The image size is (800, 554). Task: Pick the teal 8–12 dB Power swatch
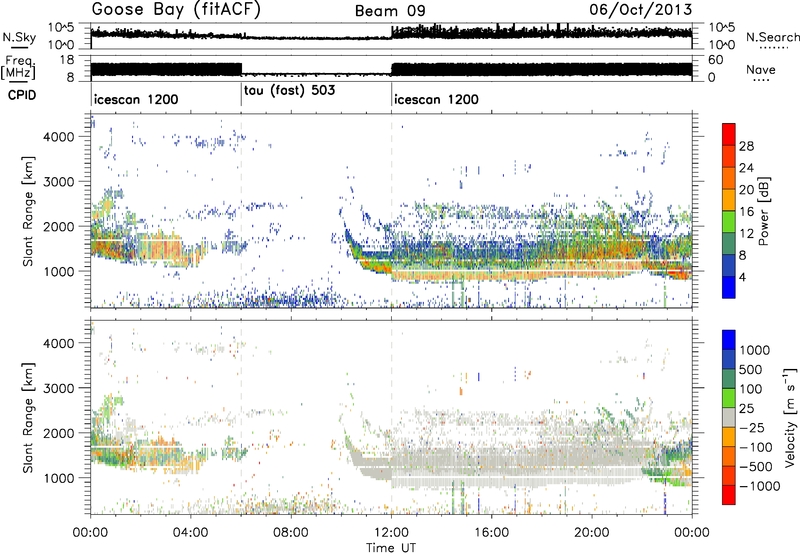pyautogui.click(x=729, y=243)
